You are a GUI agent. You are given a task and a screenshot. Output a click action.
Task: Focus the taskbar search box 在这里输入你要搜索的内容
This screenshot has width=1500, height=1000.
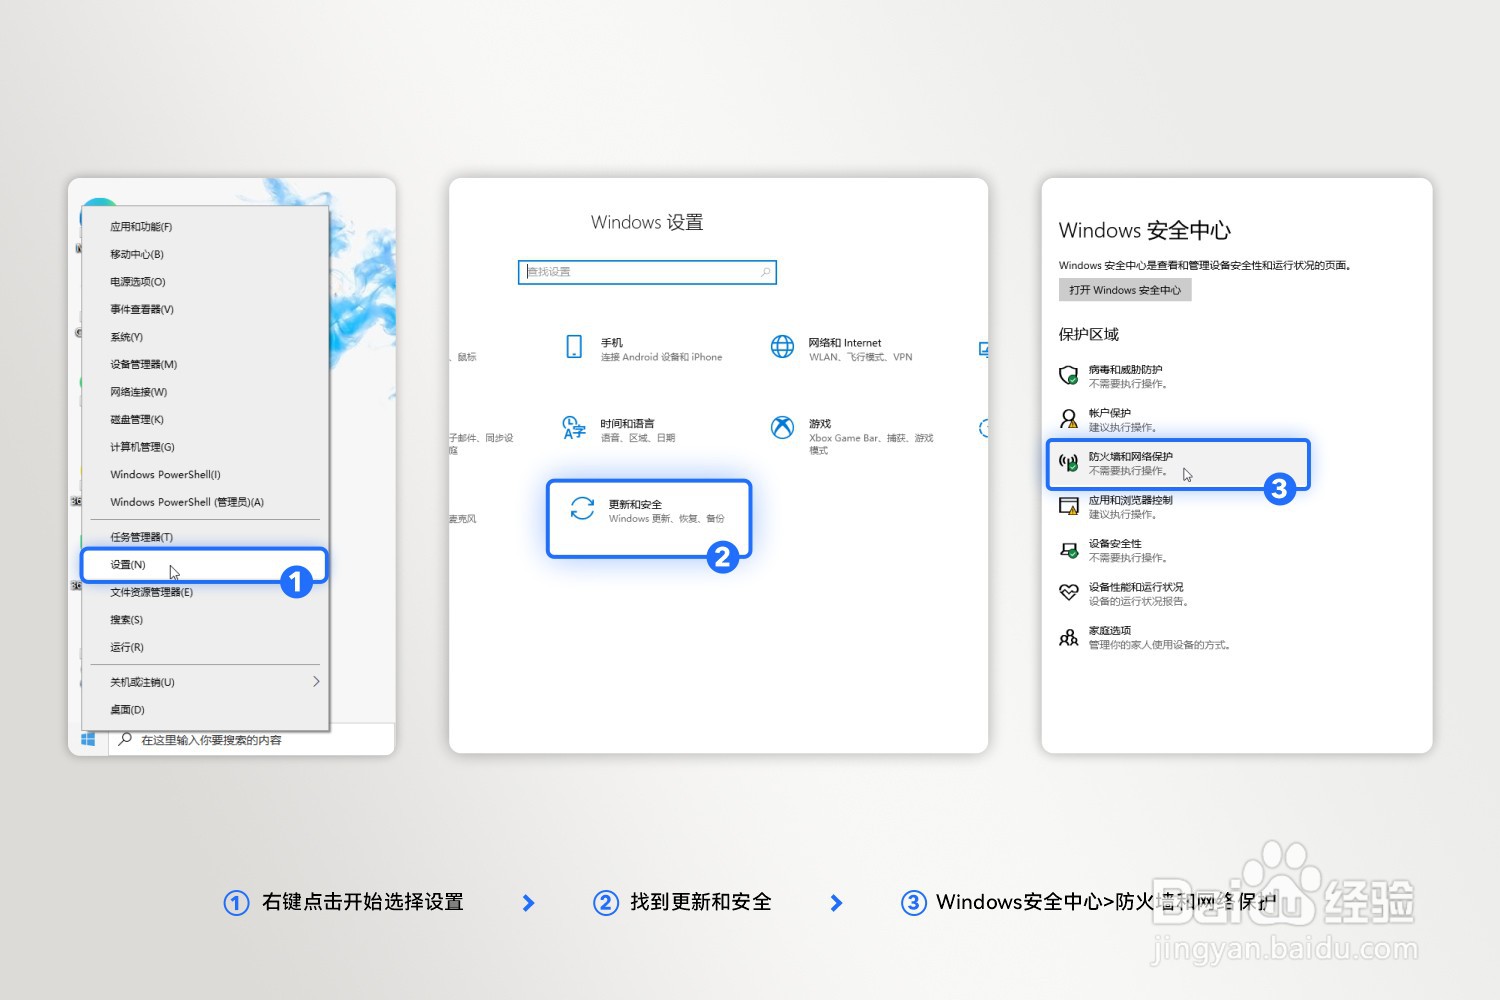click(x=251, y=740)
